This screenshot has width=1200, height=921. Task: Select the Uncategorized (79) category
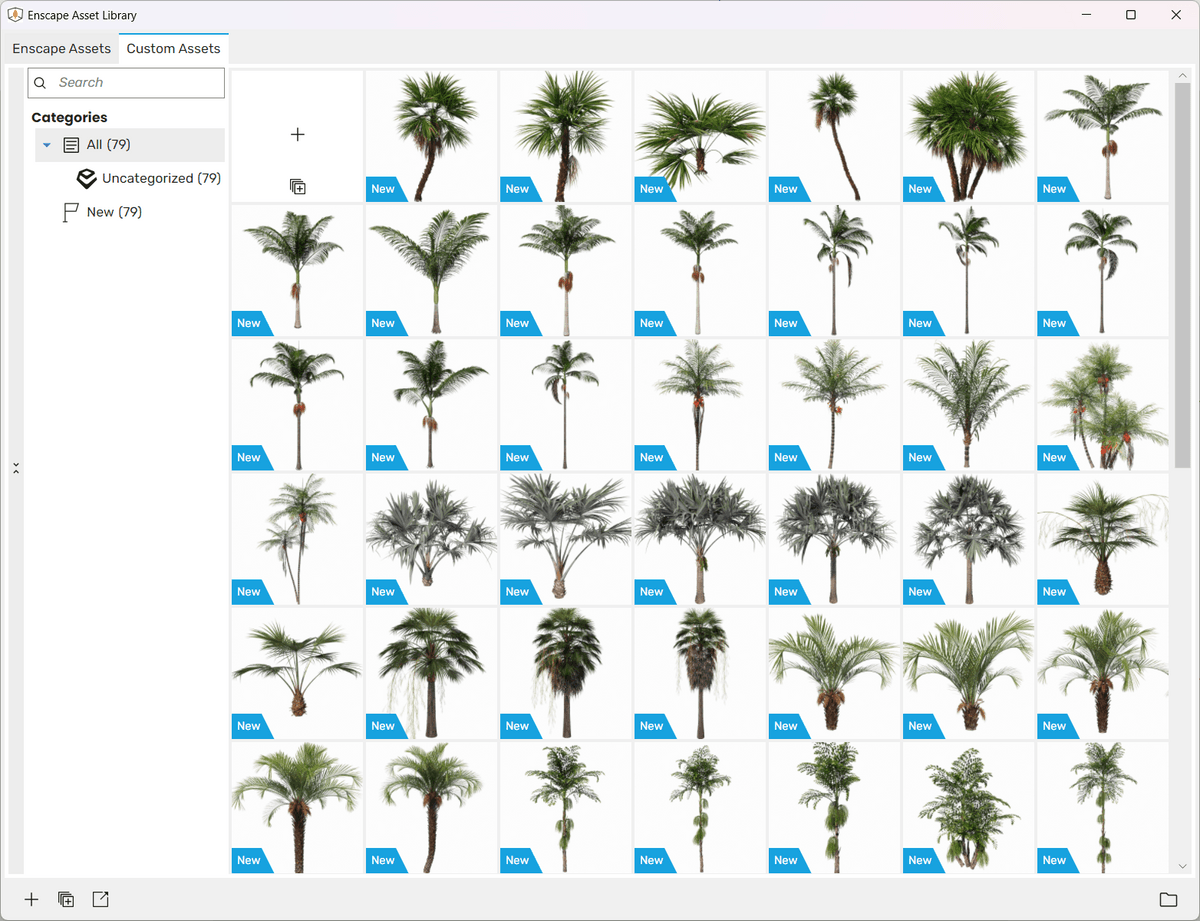pyautogui.click(x=161, y=178)
